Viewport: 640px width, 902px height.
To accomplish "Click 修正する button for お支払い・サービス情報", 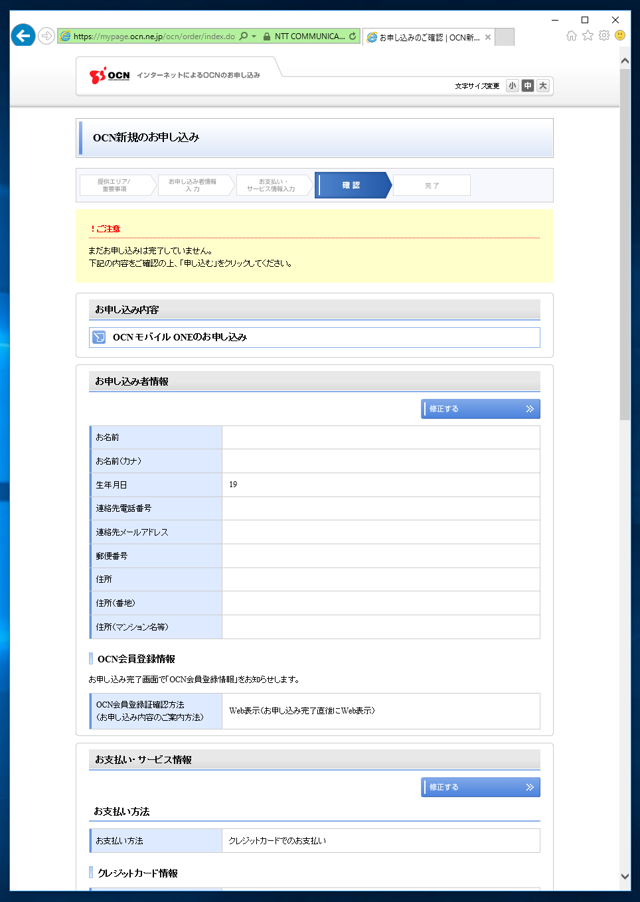I will point(480,787).
